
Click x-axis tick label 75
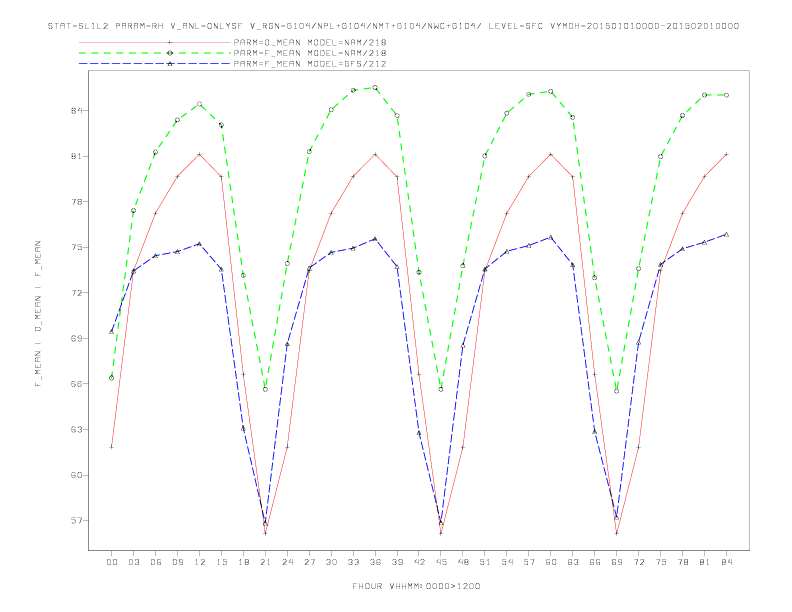coord(660,562)
